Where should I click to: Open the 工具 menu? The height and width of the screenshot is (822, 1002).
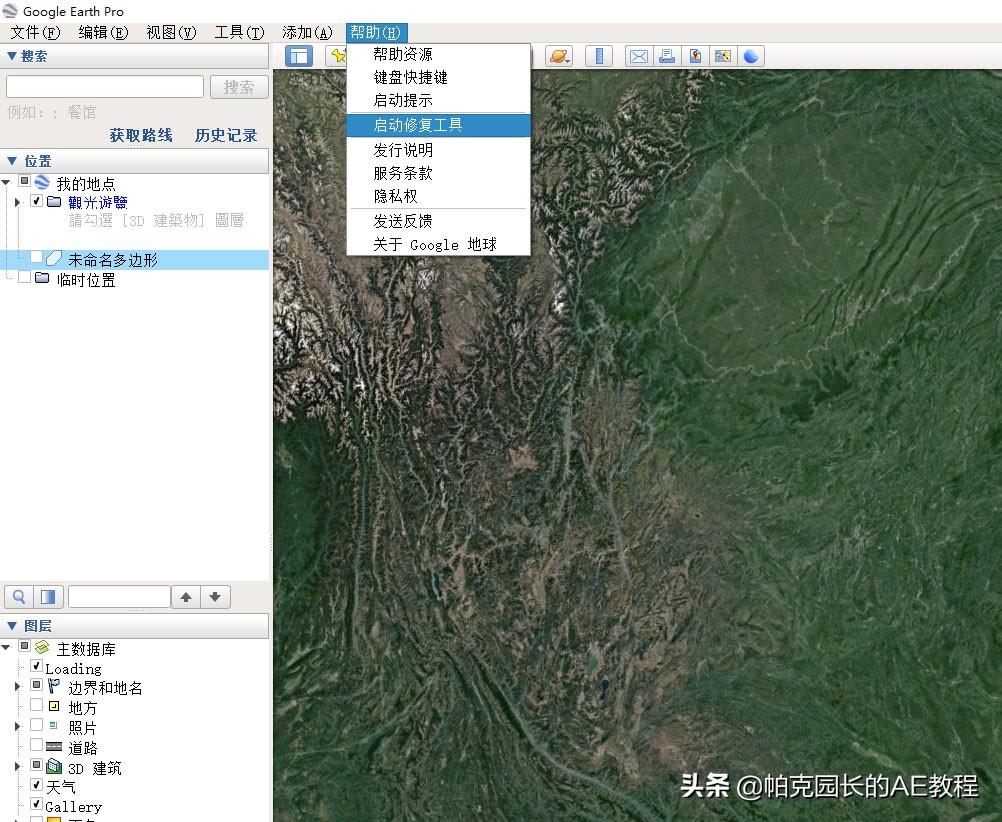point(238,31)
